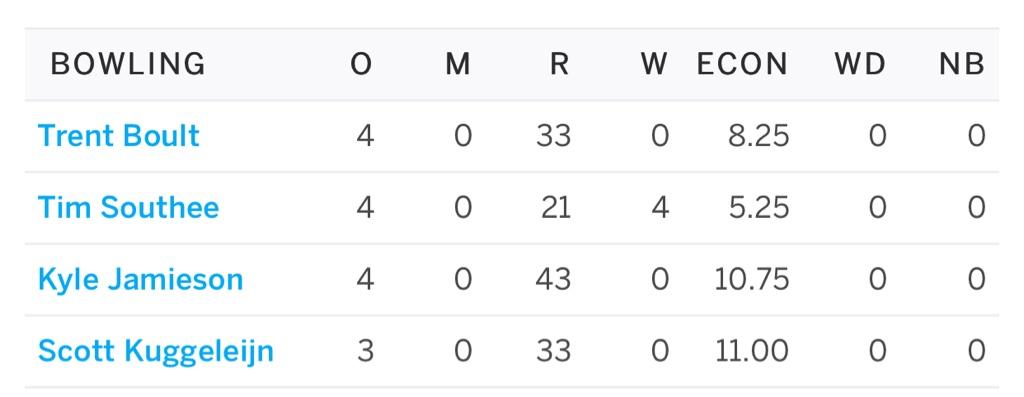Click the M maidens column header
This screenshot has height=397, width=1024.
click(458, 65)
